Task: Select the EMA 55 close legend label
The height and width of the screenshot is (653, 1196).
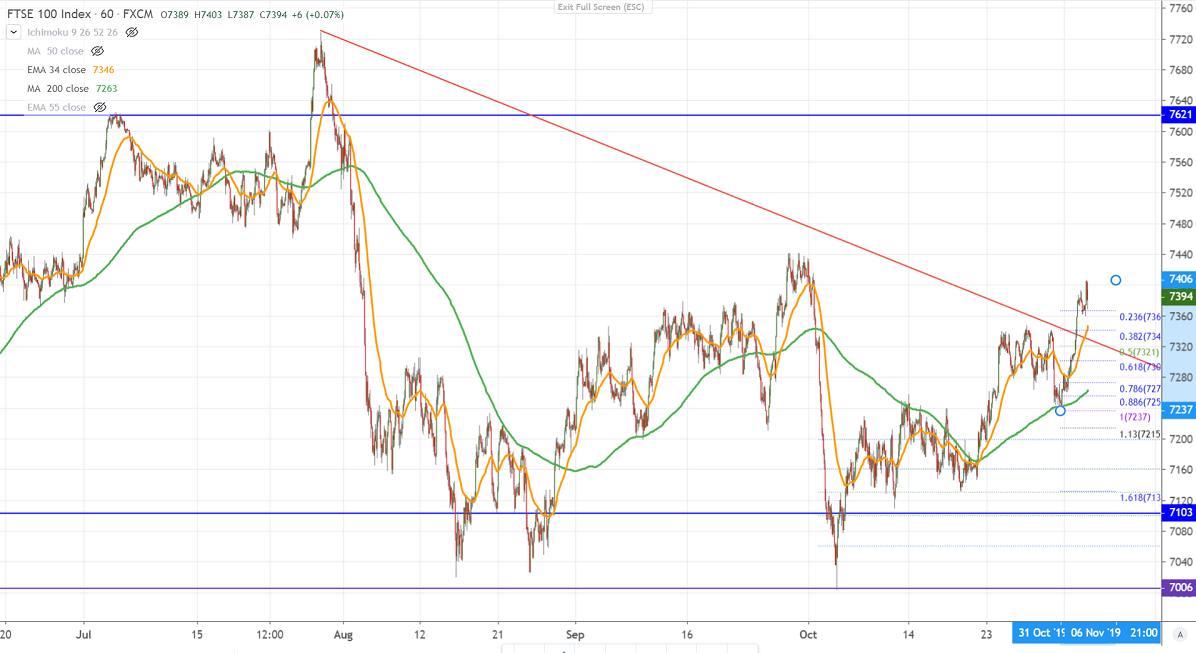Action: 56,108
